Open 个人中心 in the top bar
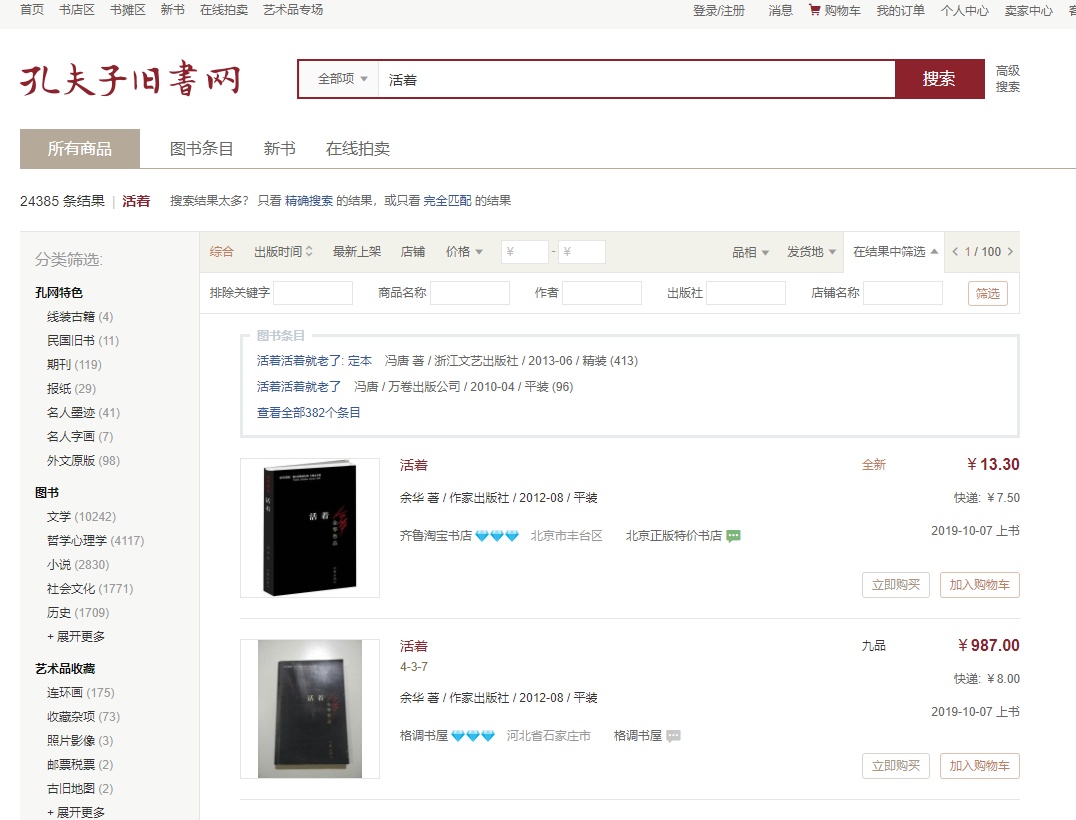This screenshot has height=820, width=1076. pos(964,10)
